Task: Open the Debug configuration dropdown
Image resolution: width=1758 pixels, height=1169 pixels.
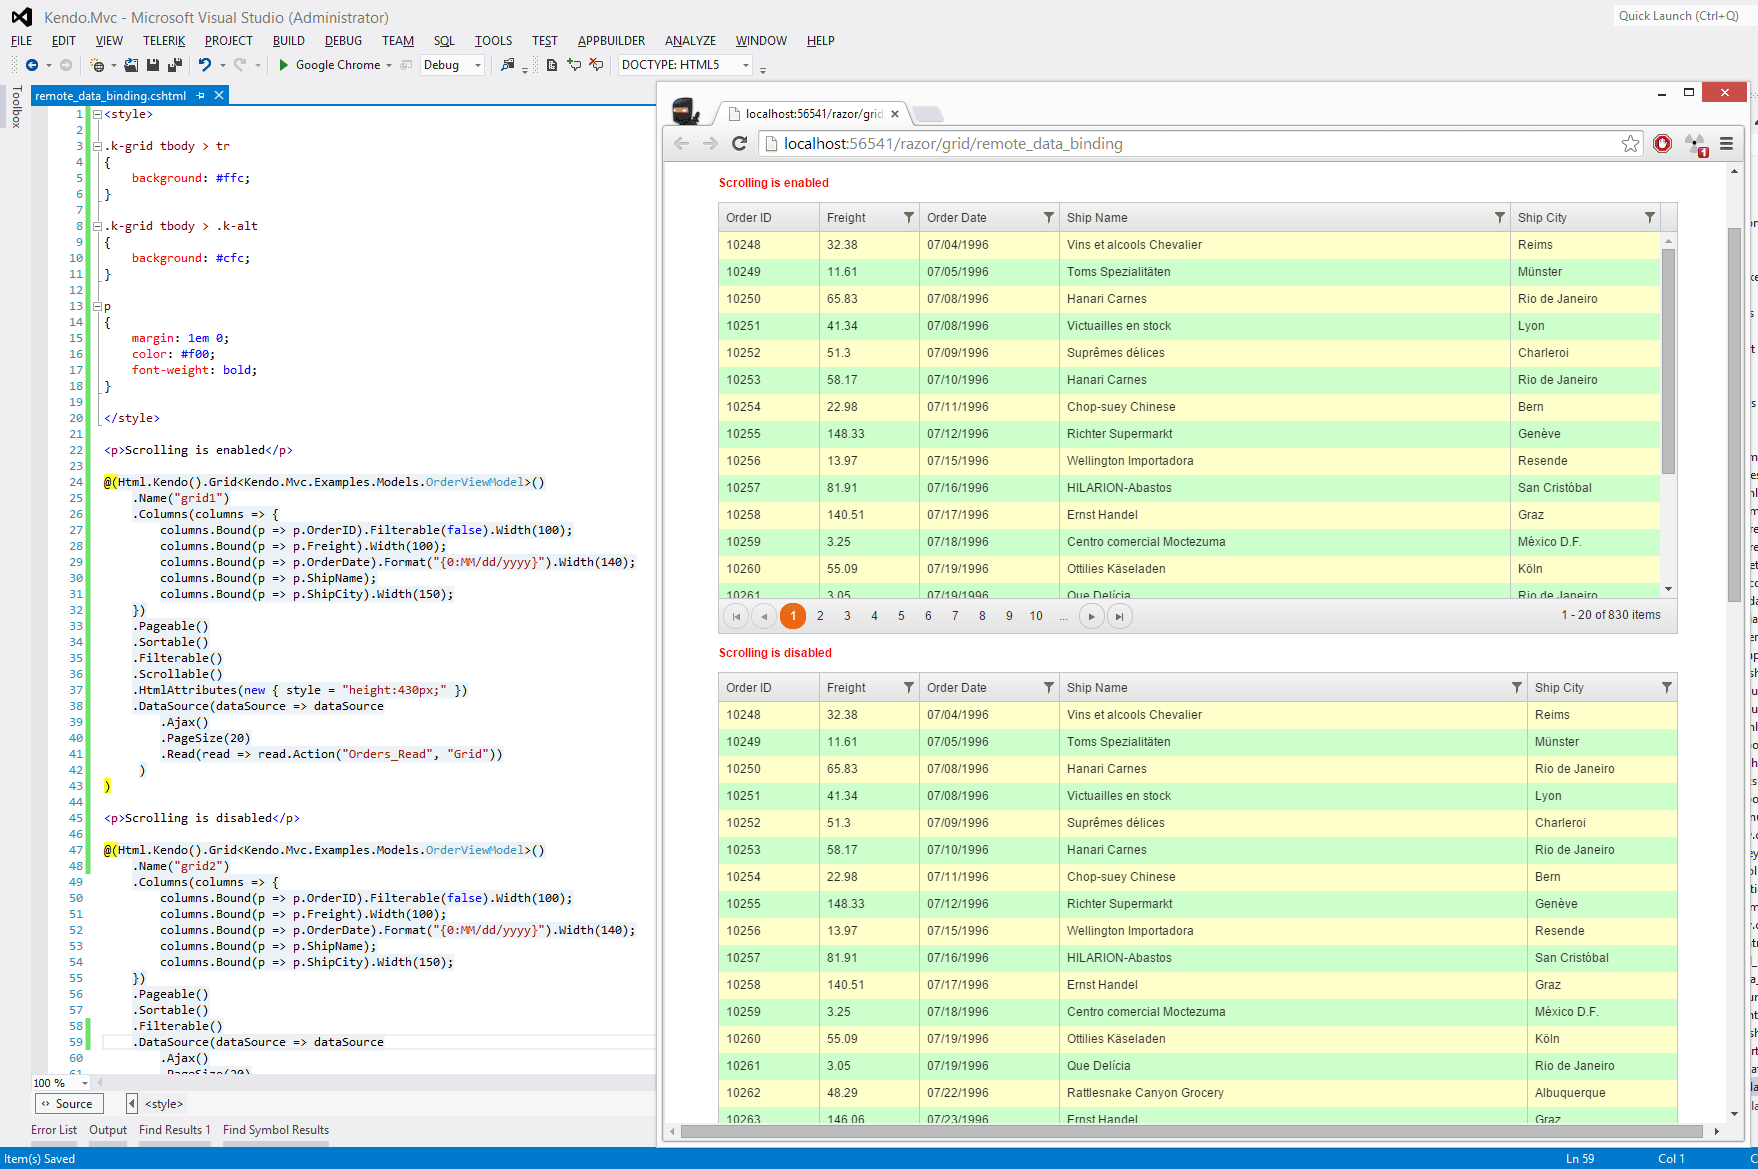Action: coord(477,65)
